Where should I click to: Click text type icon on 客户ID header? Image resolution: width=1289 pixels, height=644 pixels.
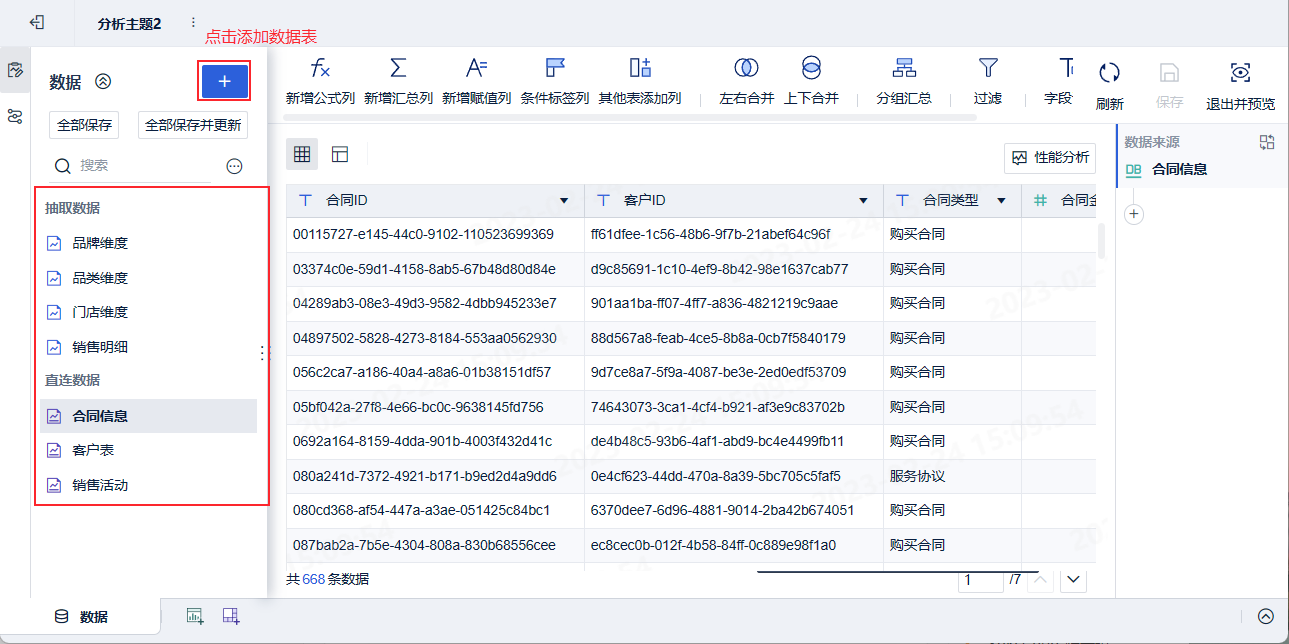tap(603, 201)
